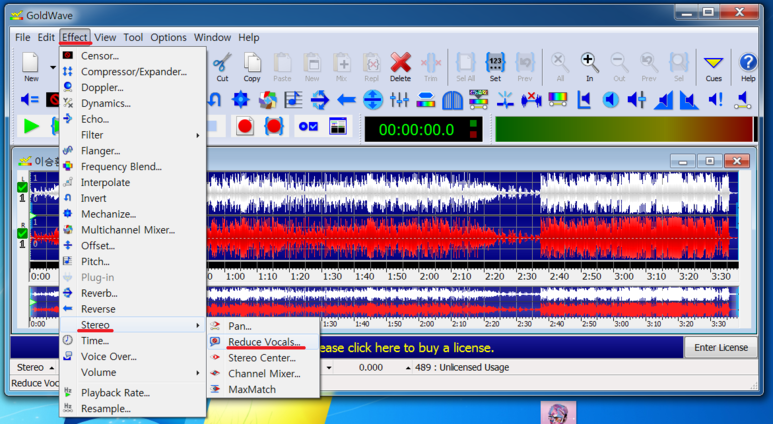Click the Fade out volume icon
The image size is (773, 424).
click(689, 100)
